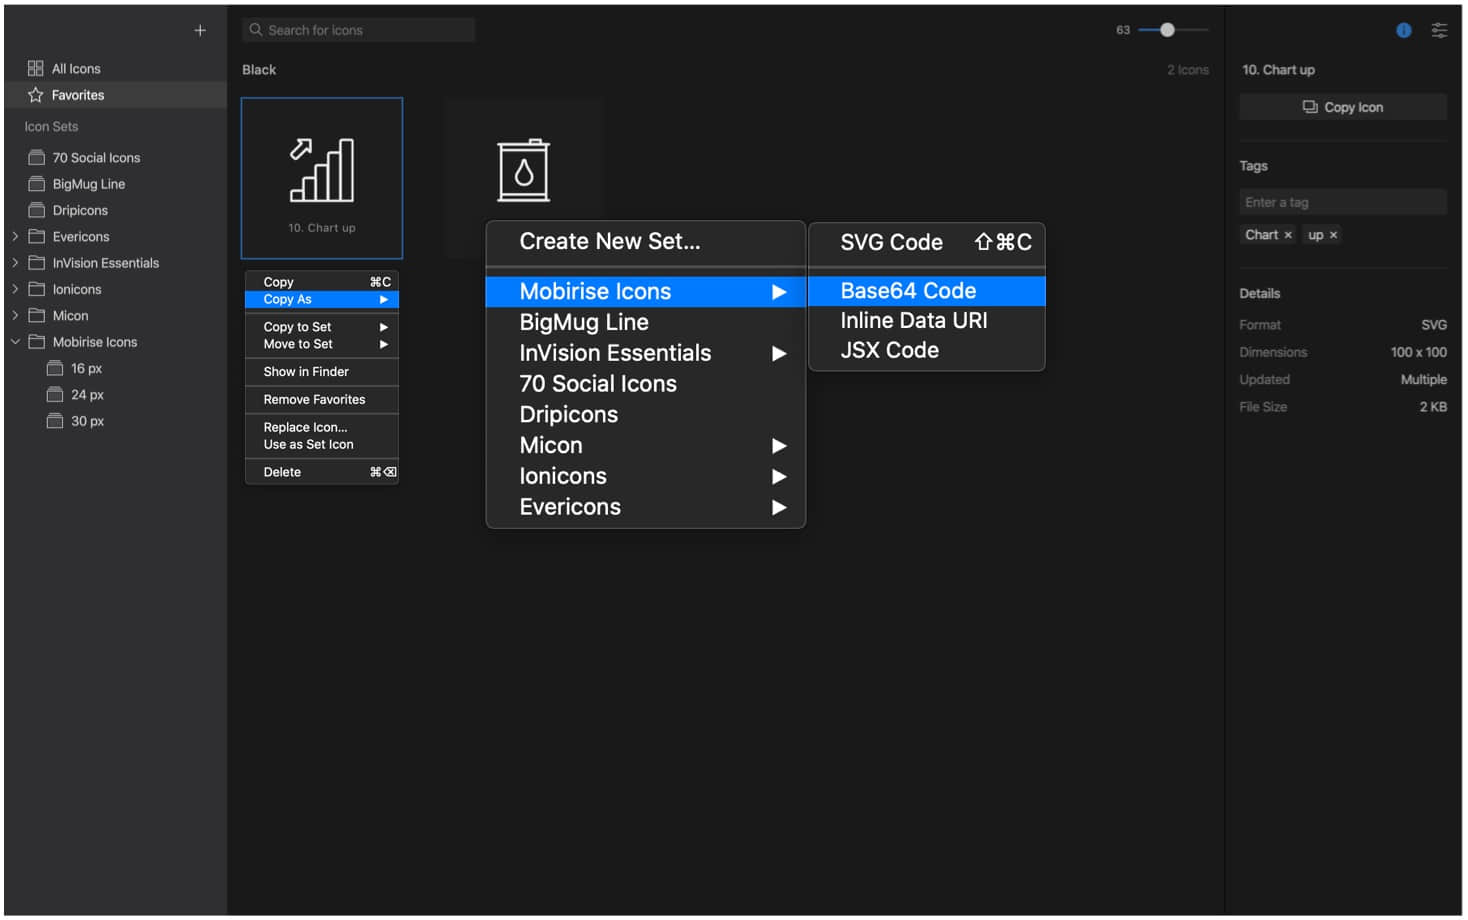Expand the InVision Essentials set in sidebar
Screen dimensions: 1468x920
pos(15,263)
